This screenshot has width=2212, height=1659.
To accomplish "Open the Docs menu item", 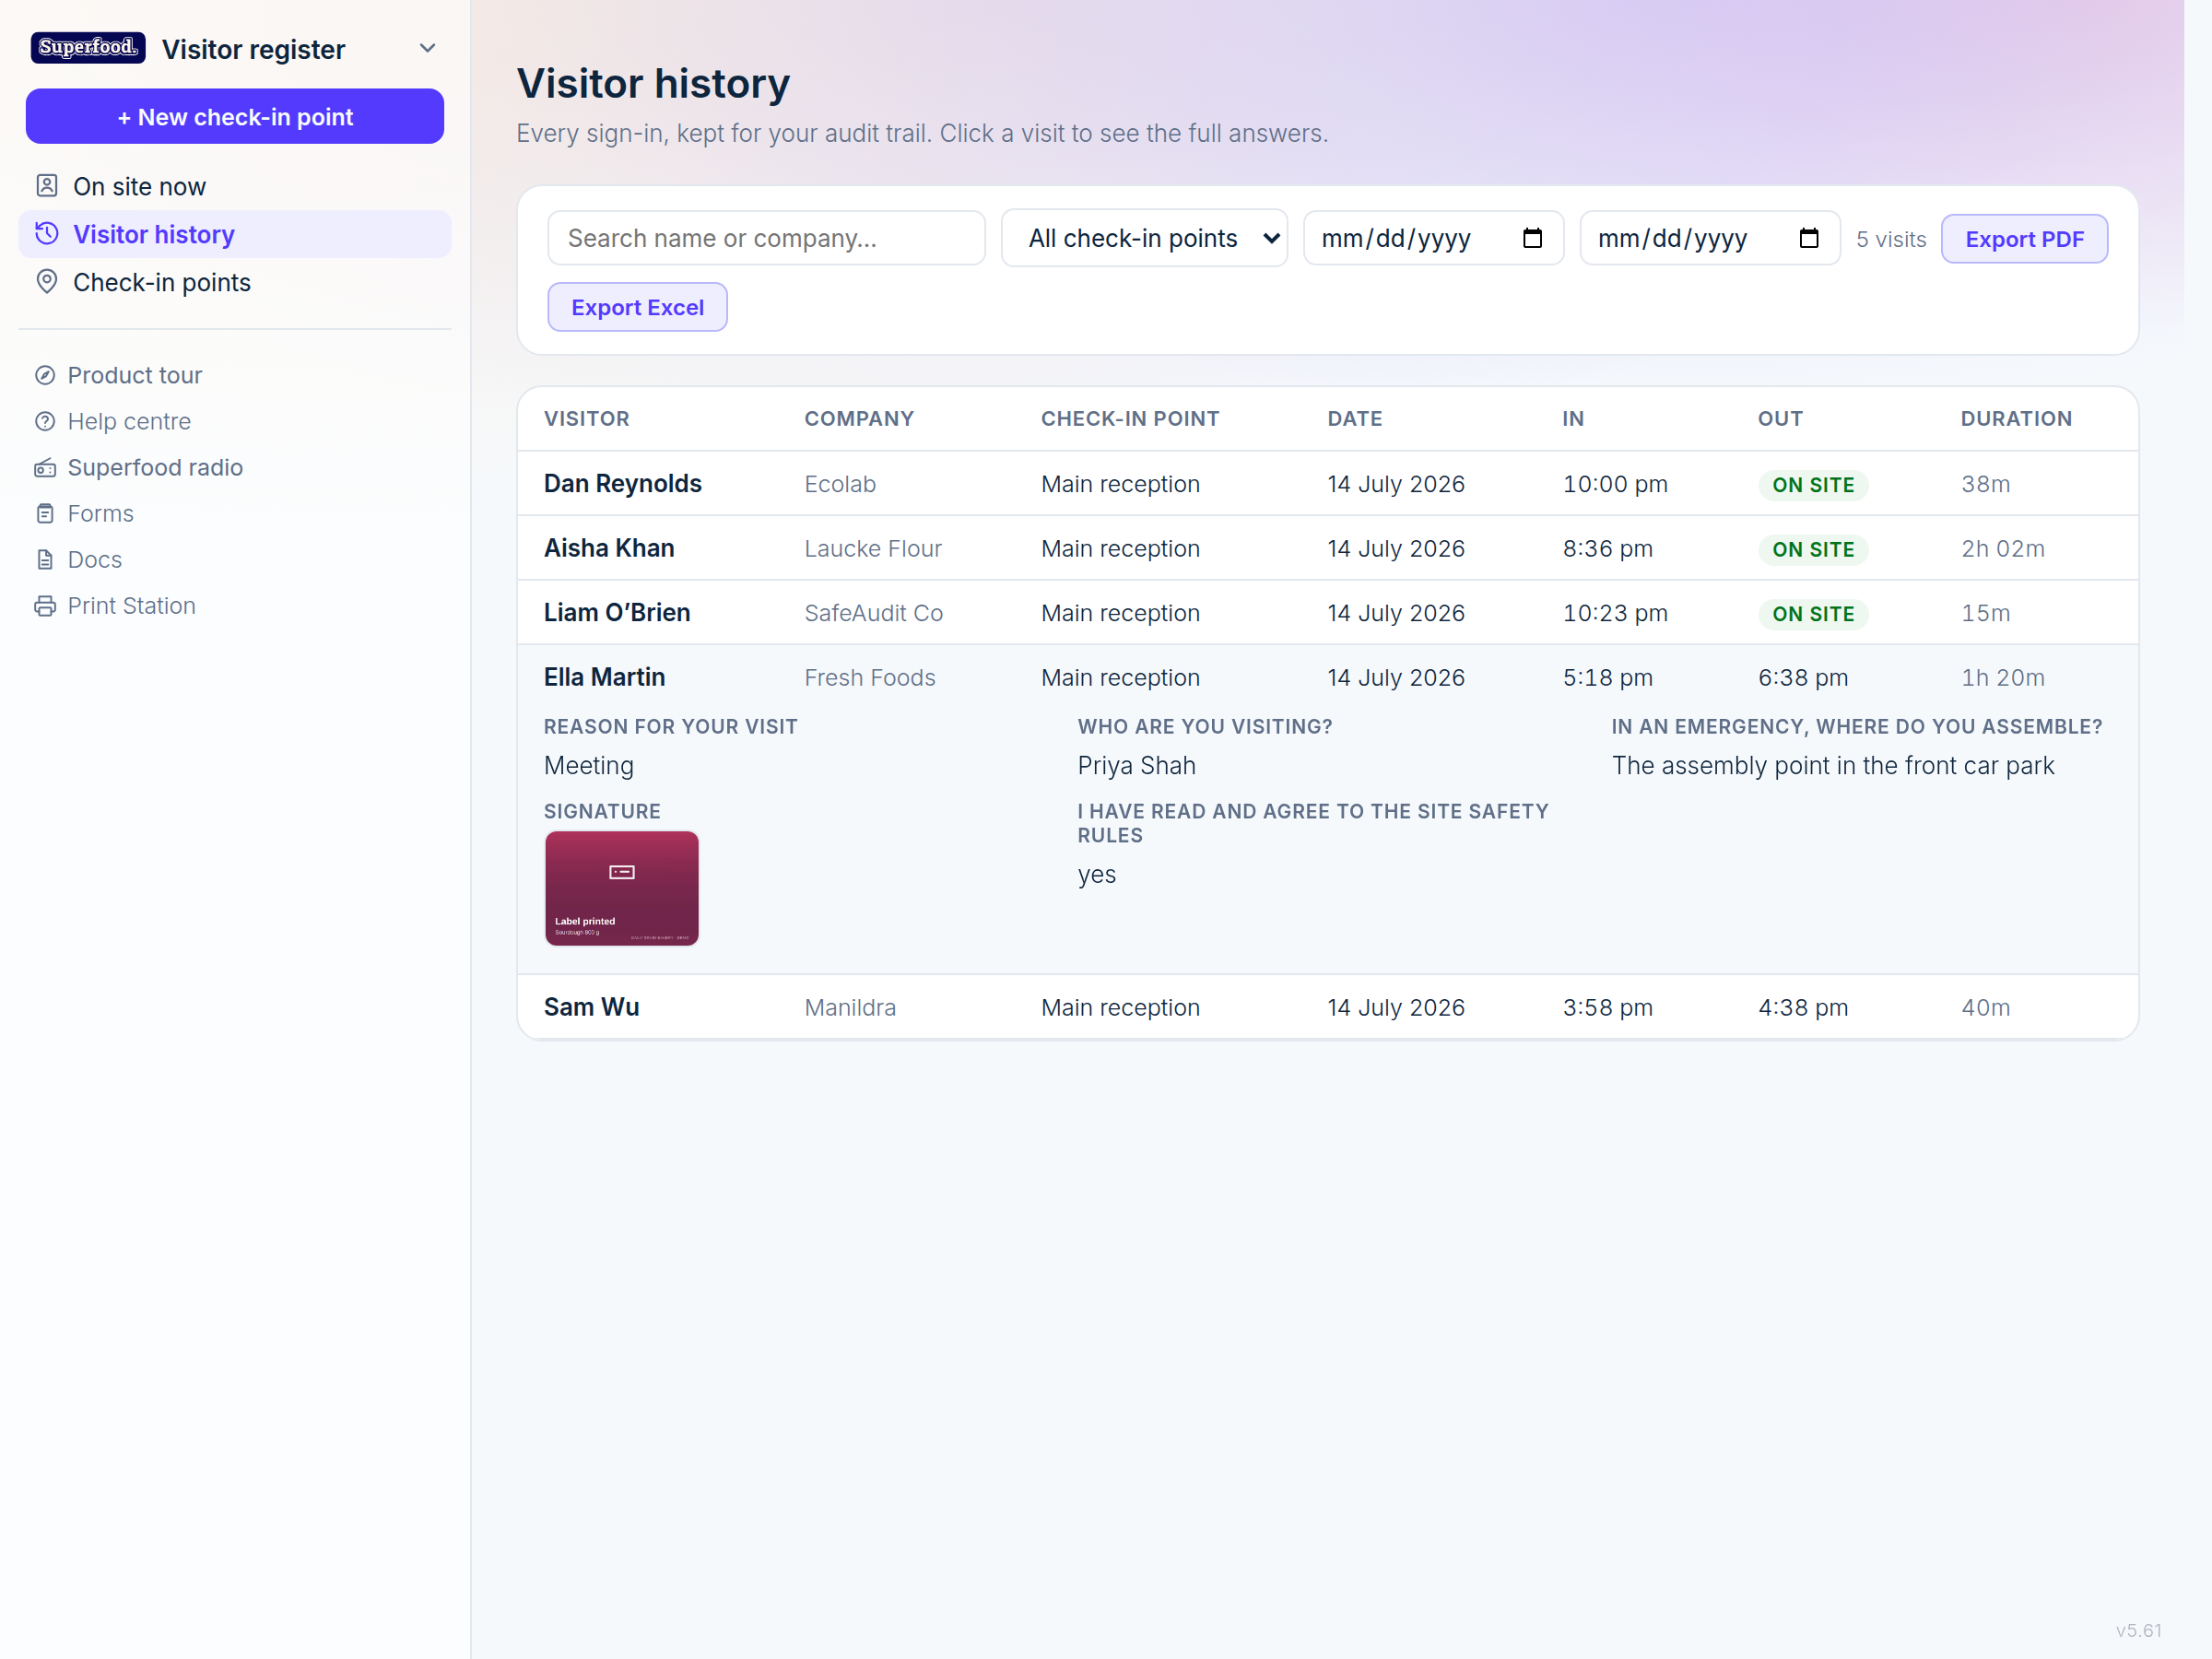I will click(x=95, y=559).
